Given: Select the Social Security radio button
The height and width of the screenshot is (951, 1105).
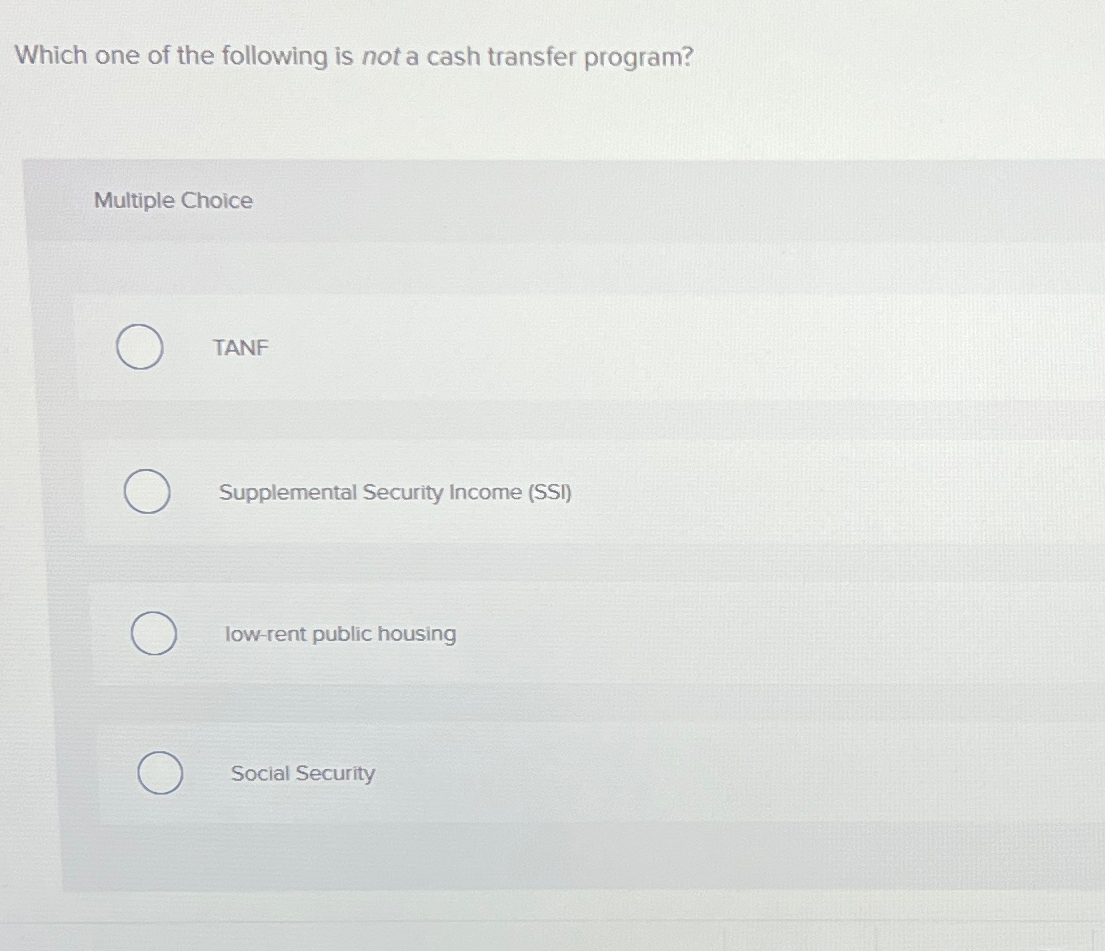Looking at the screenshot, I should [160, 773].
